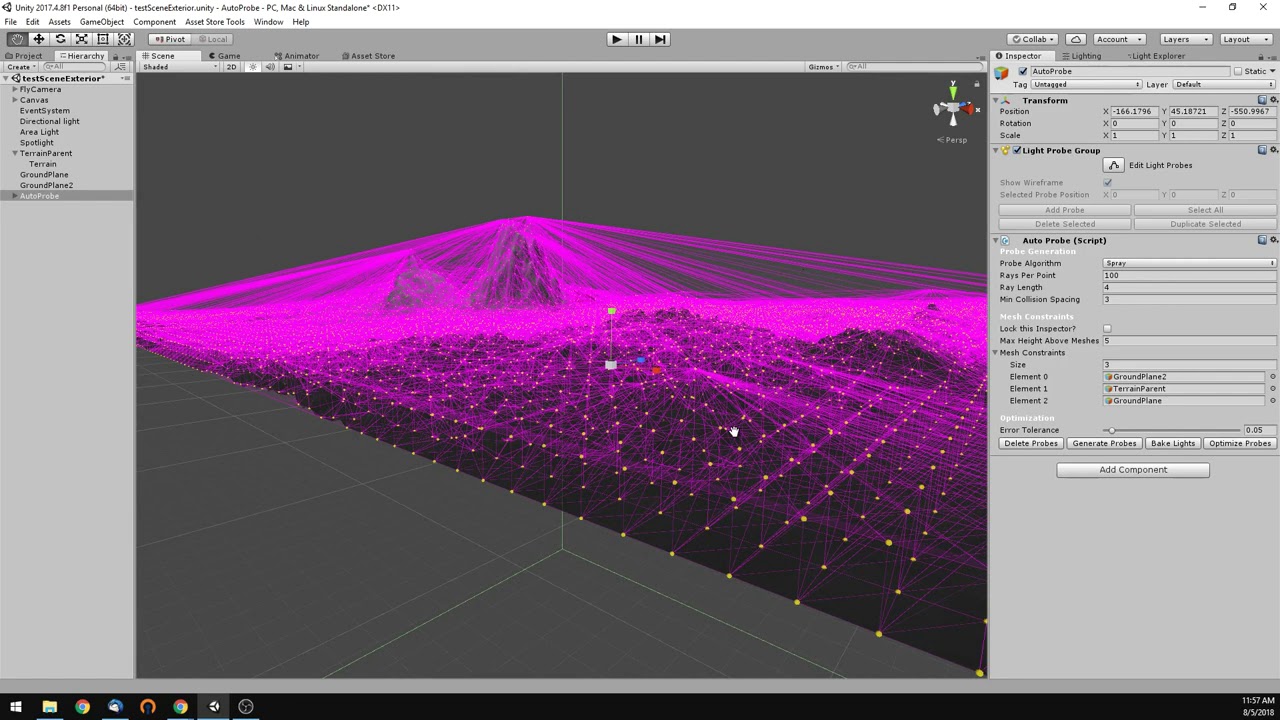Viewport: 1280px width, 720px height.
Task: Open object picker for Element 2
Action: 1272,401
